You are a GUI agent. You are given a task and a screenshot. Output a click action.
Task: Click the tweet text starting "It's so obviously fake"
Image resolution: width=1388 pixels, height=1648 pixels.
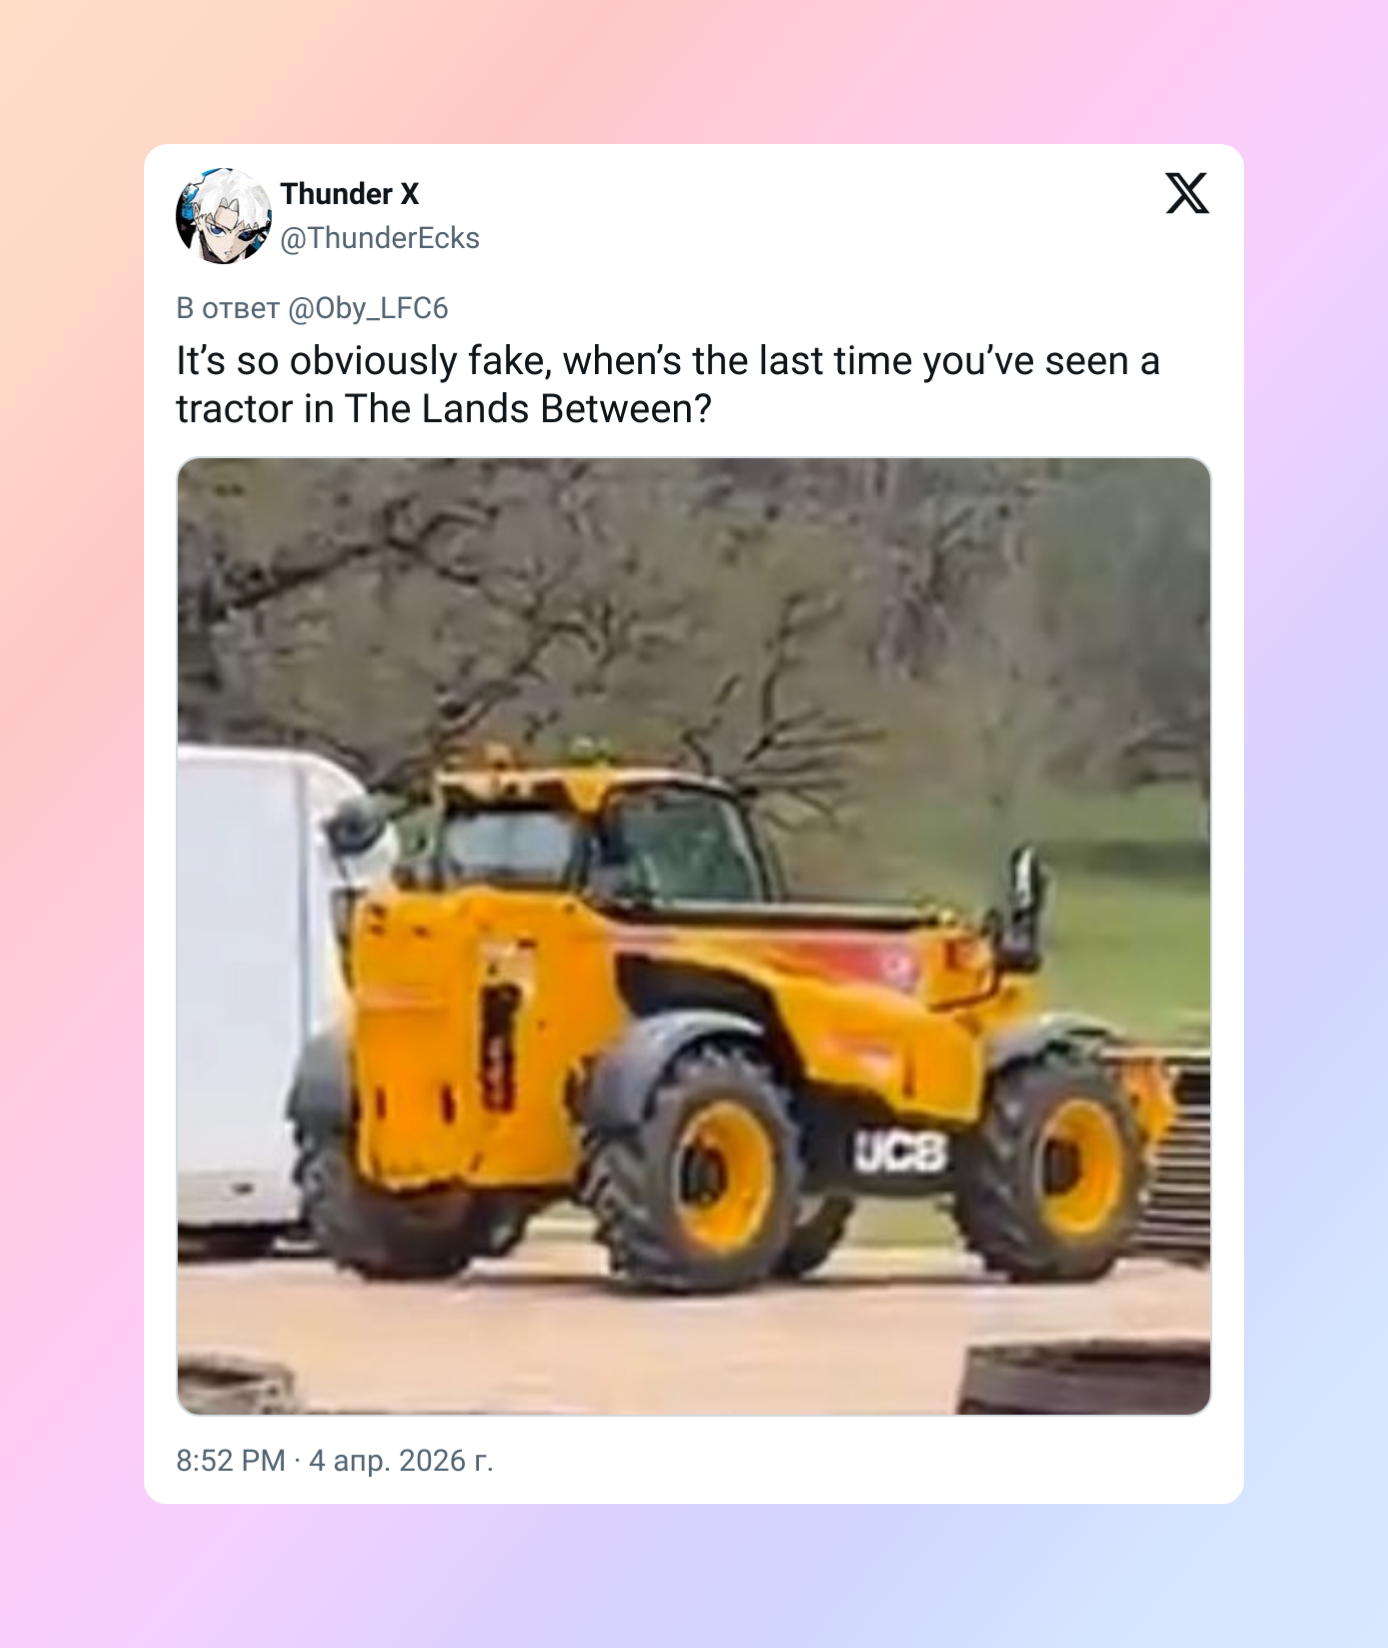(x=668, y=385)
